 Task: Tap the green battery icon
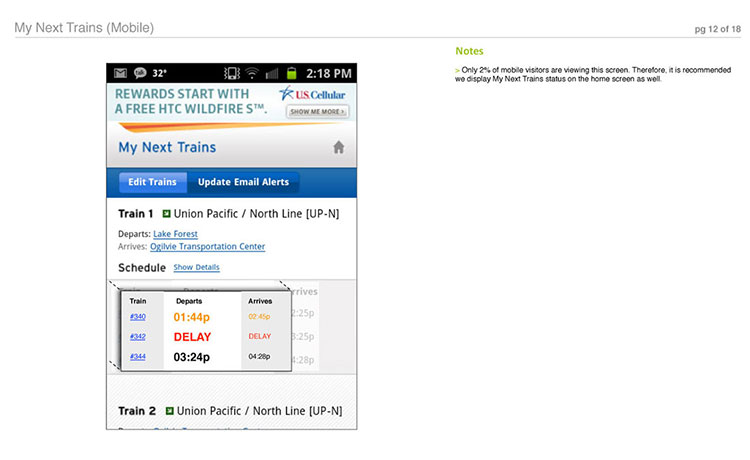[x=291, y=73]
